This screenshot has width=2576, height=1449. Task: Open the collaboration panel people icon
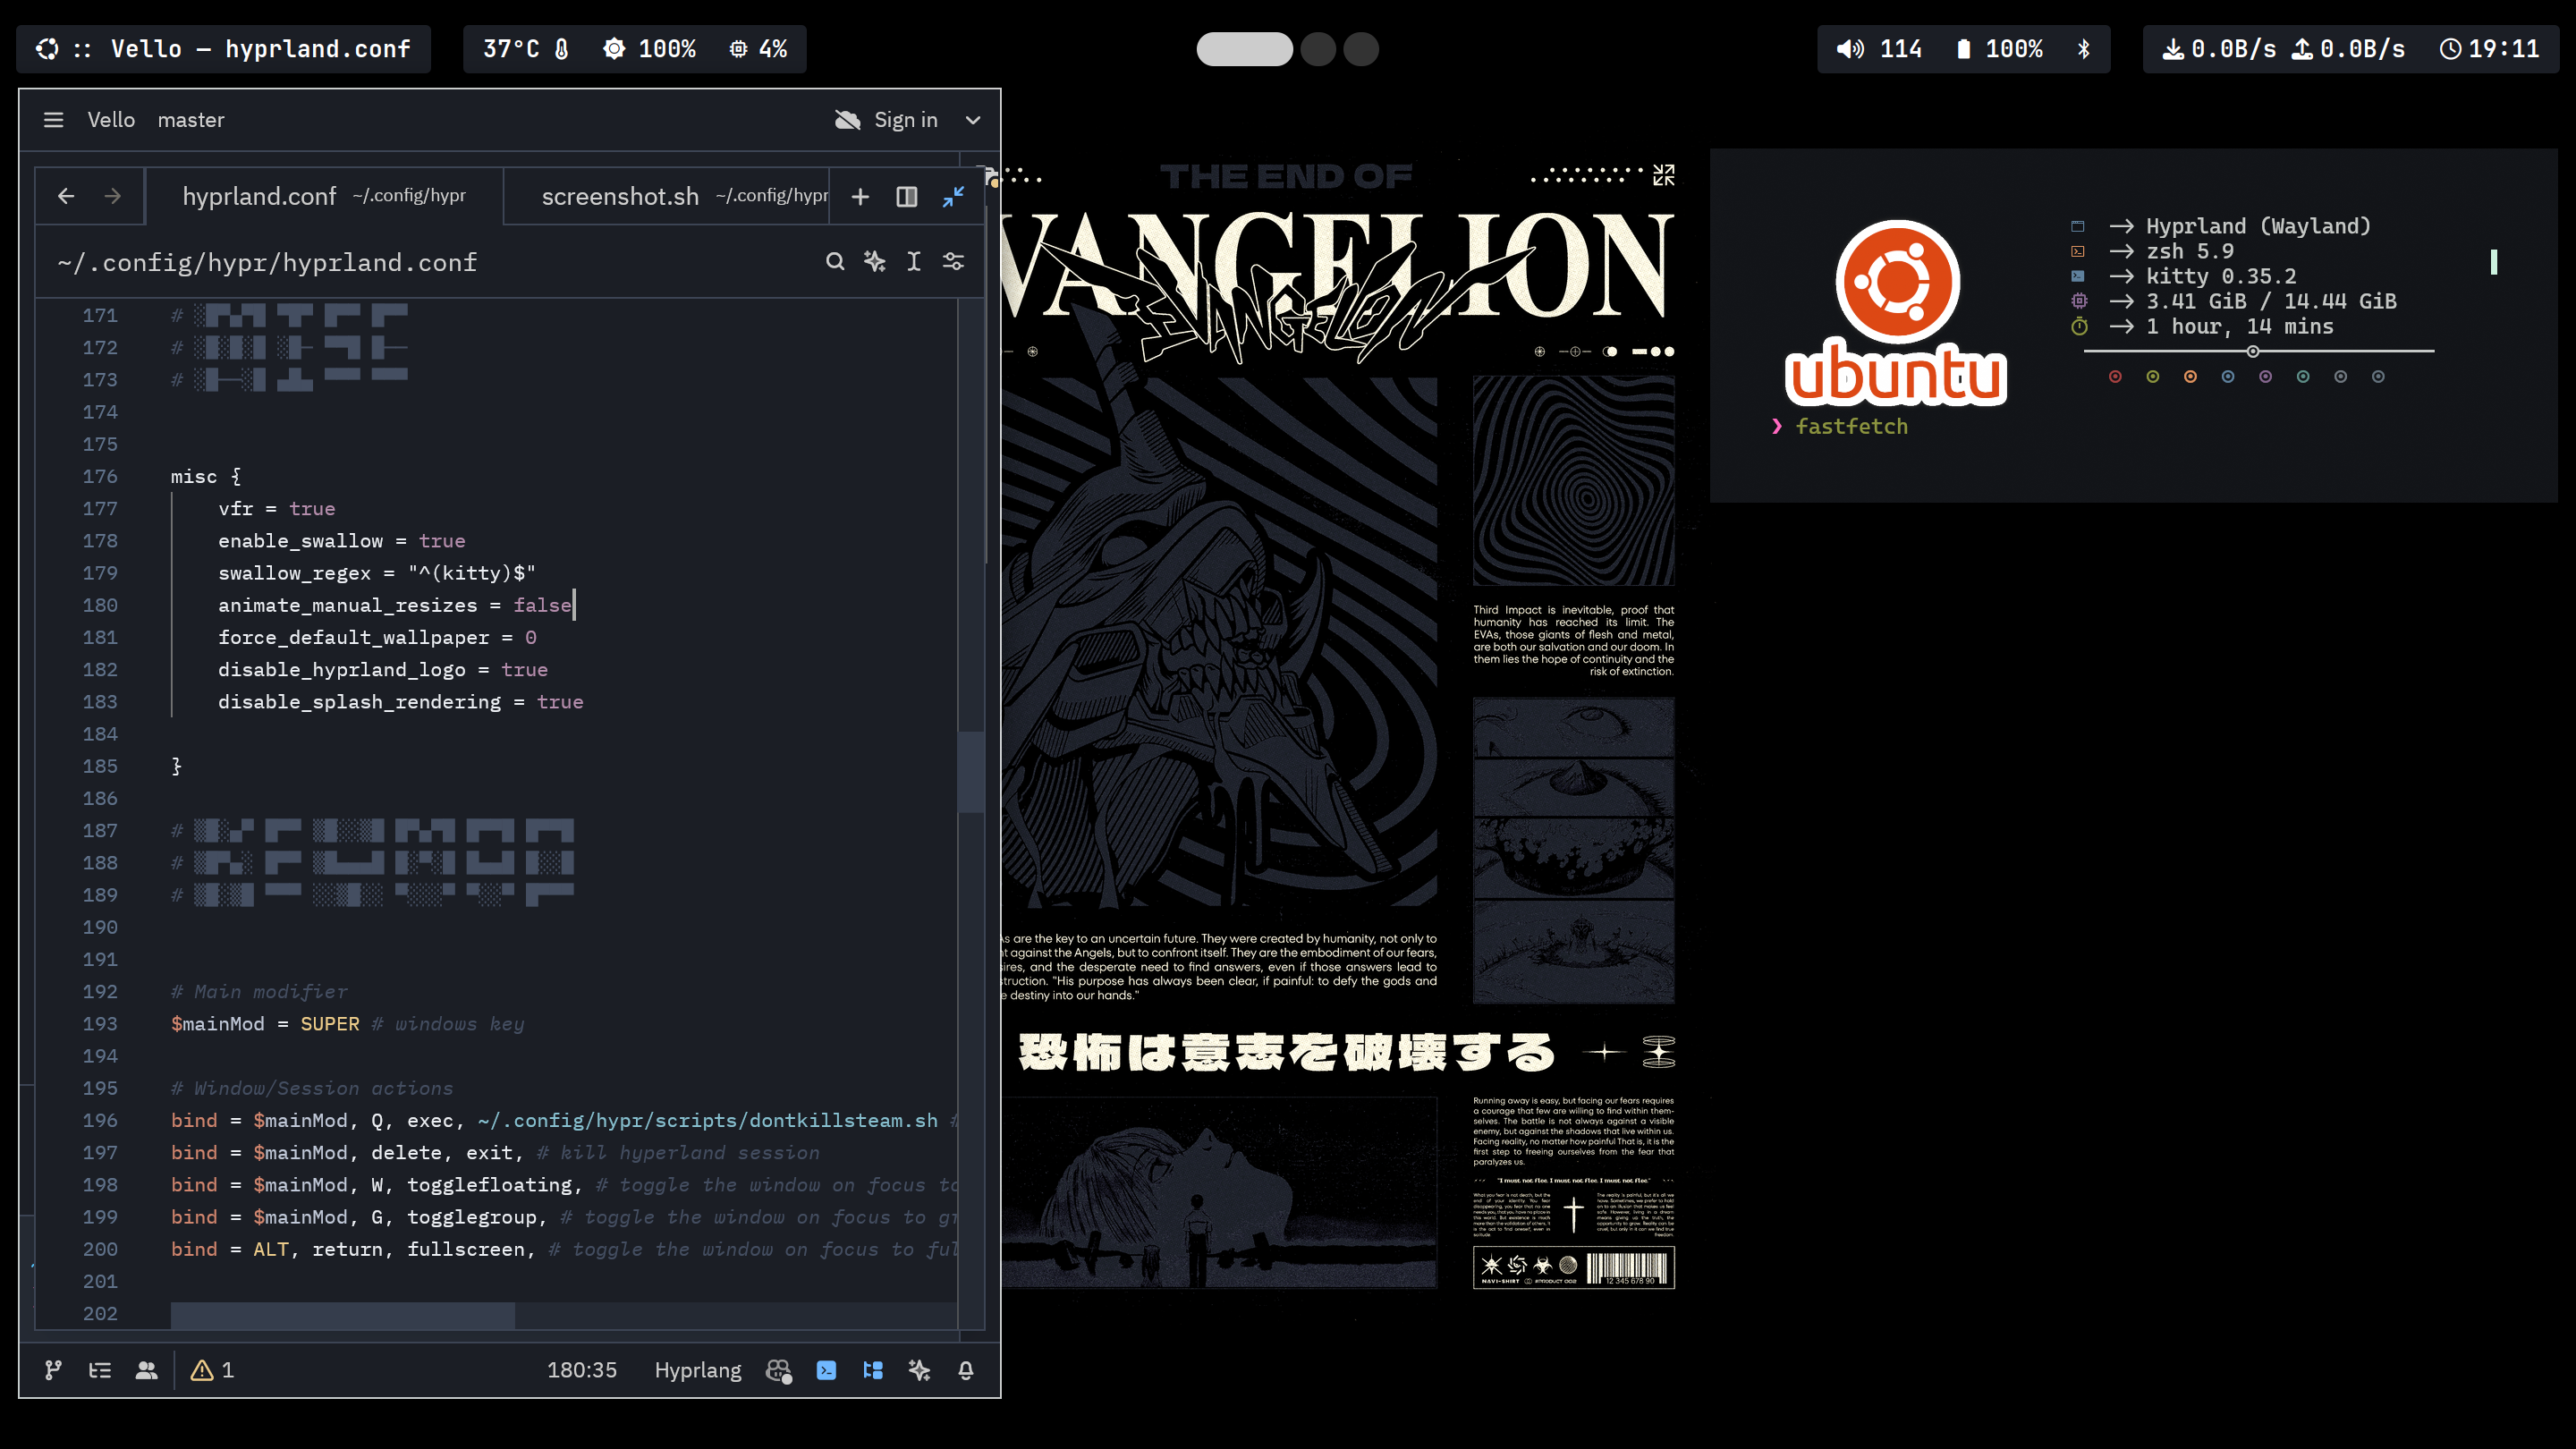(x=146, y=1370)
